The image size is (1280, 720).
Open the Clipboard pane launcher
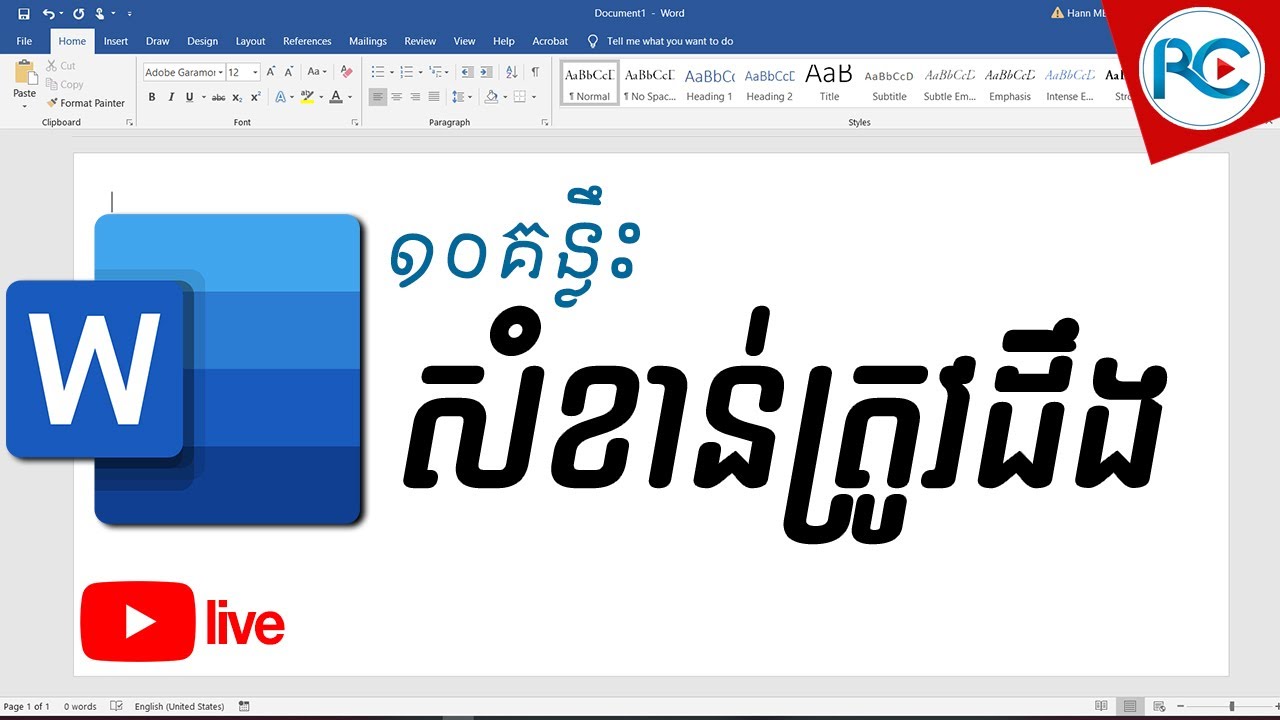point(129,122)
